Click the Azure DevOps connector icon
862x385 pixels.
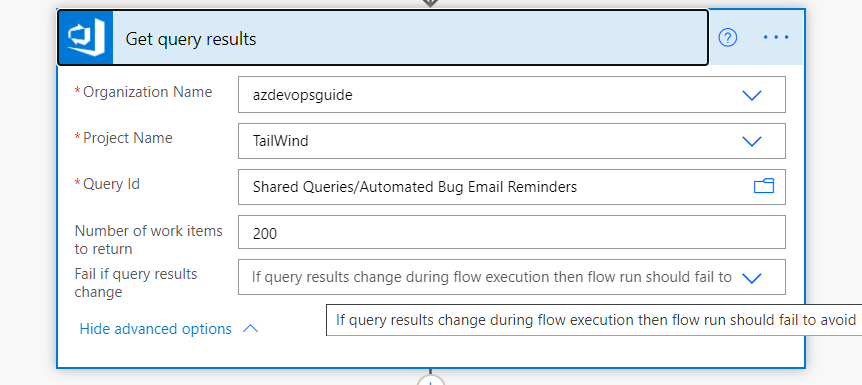click(x=86, y=37)
